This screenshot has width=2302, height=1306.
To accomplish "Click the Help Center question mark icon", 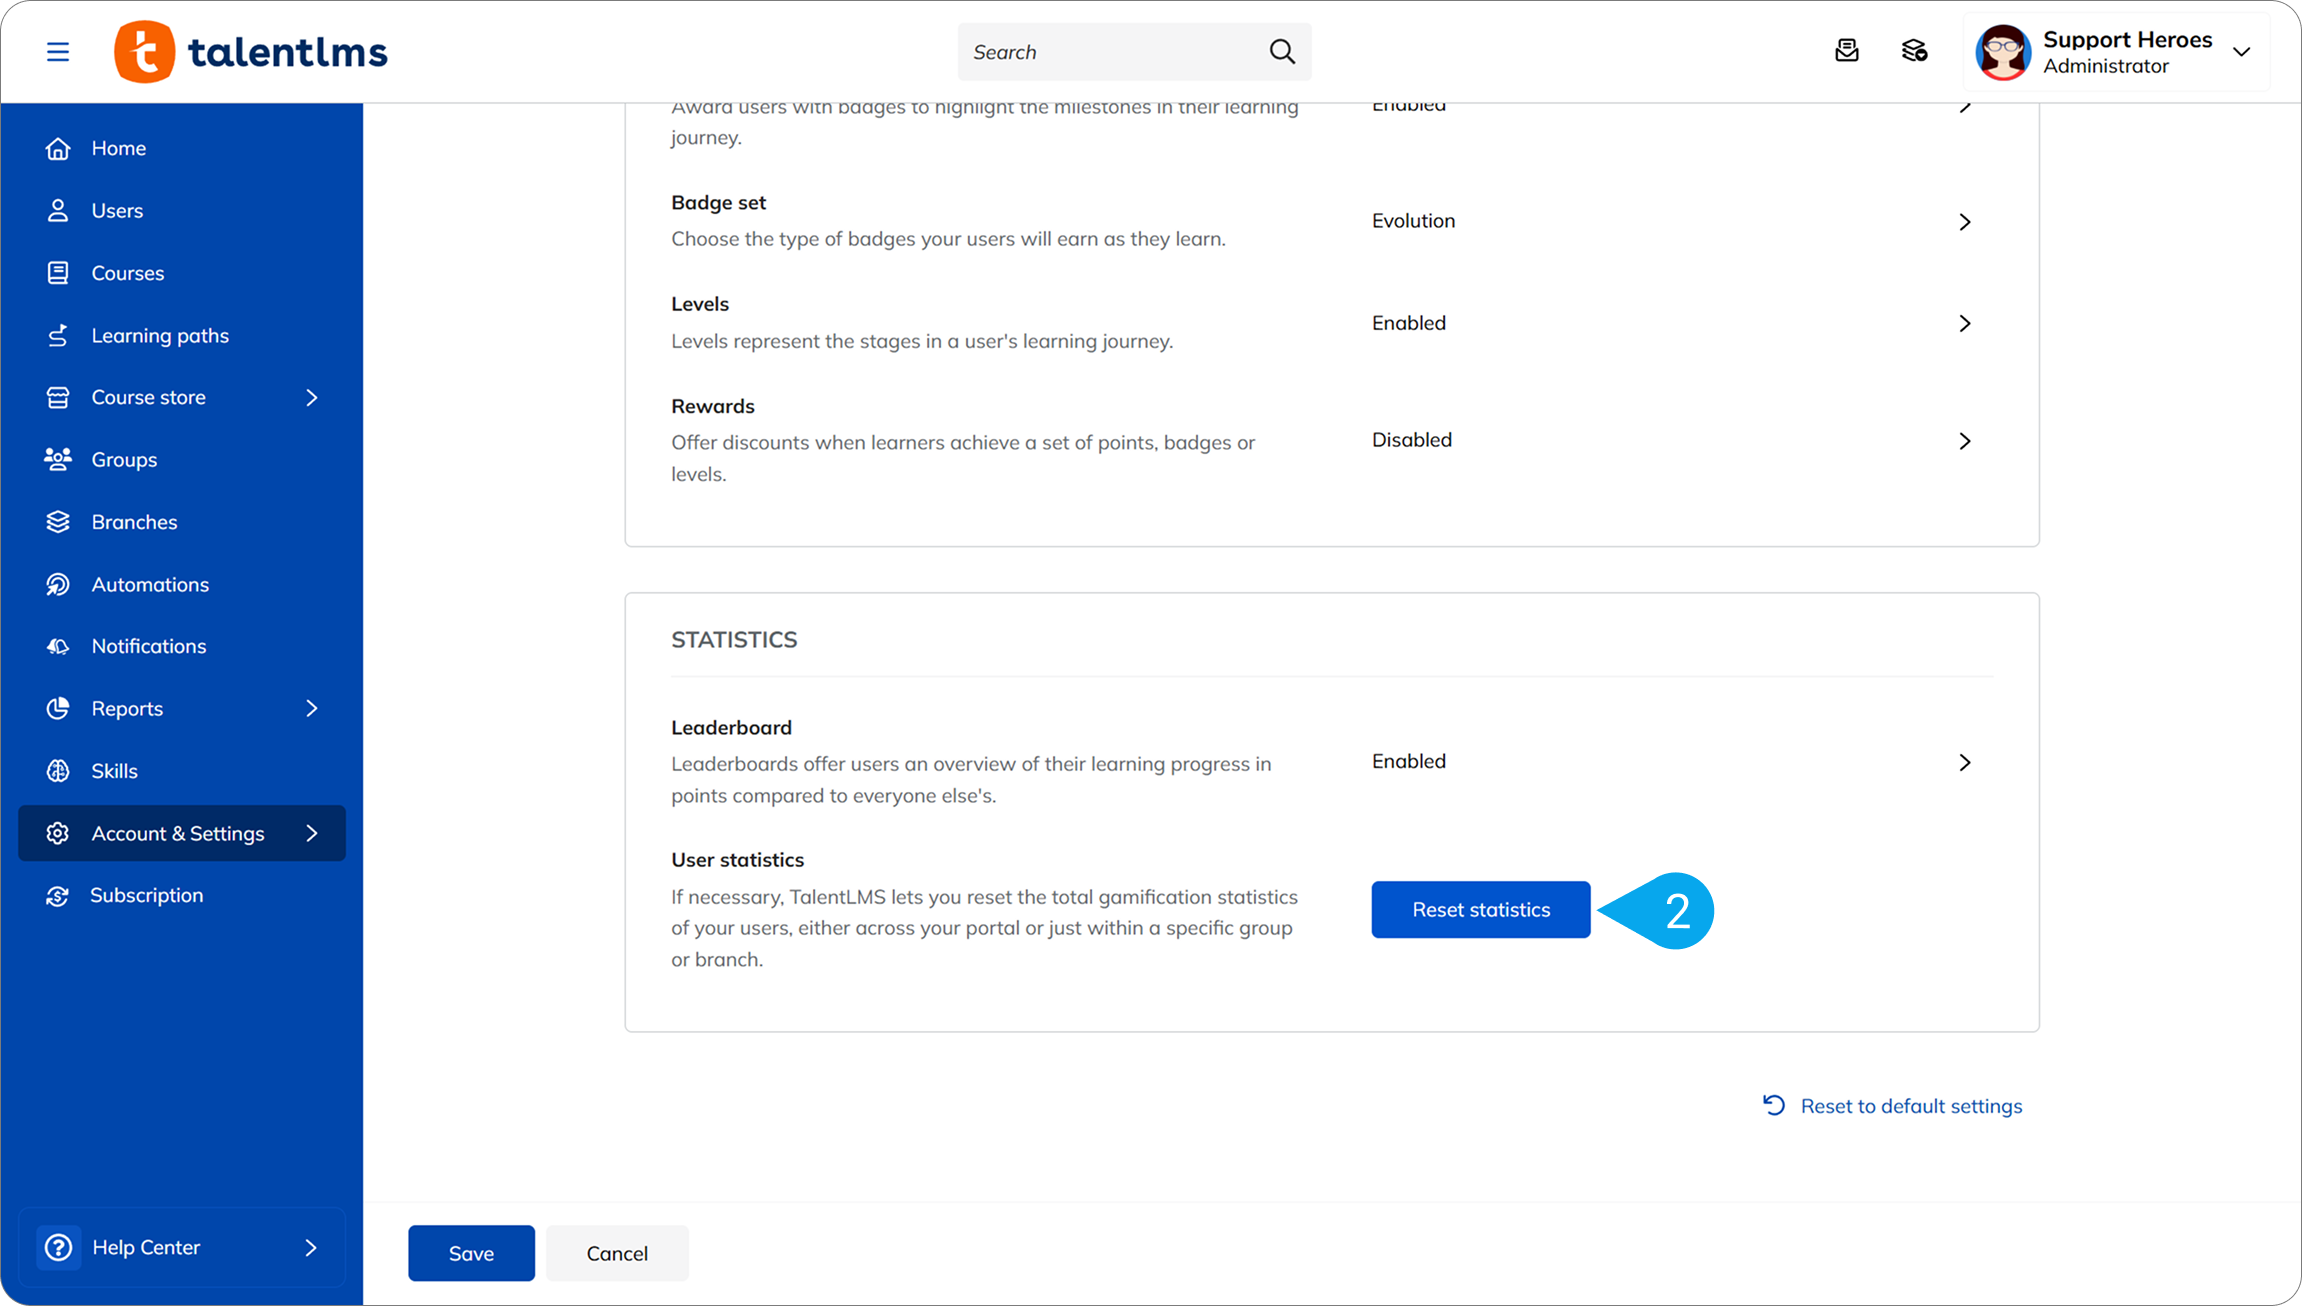I will [59, 1247].
